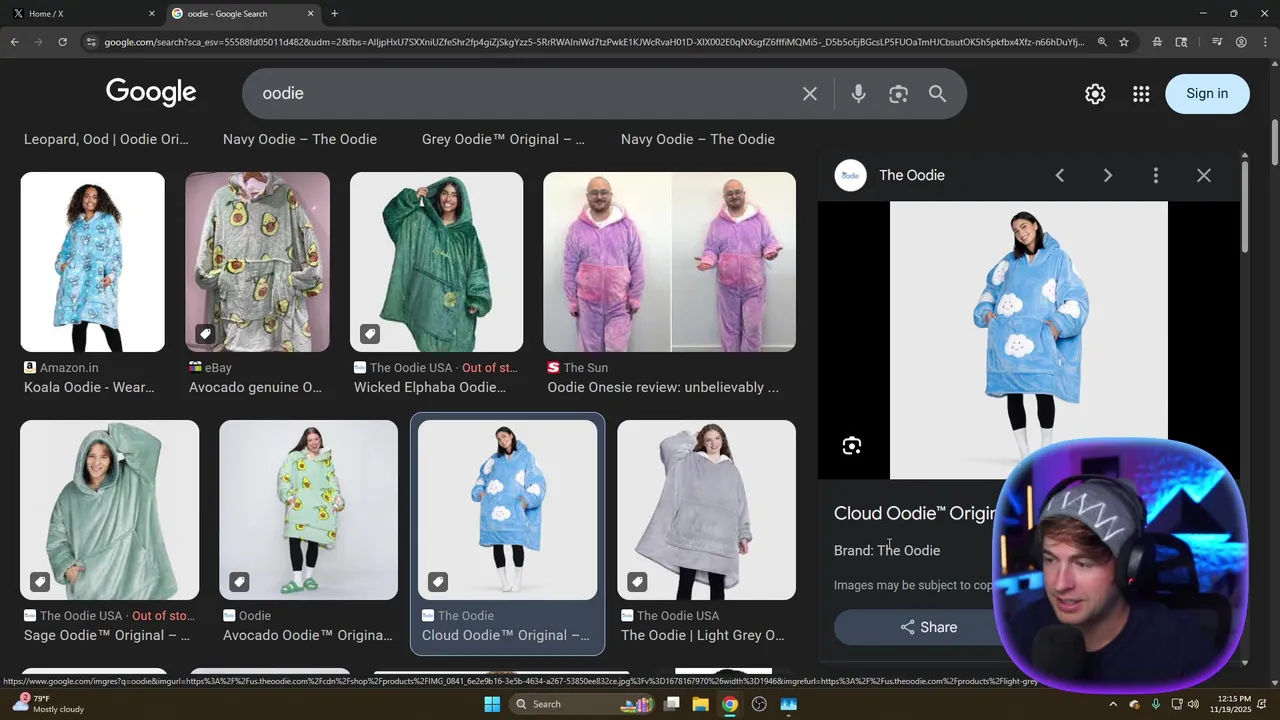Show next image in the preview panel
Screen dimensions: 1280x720
[x=1108, y=175]
